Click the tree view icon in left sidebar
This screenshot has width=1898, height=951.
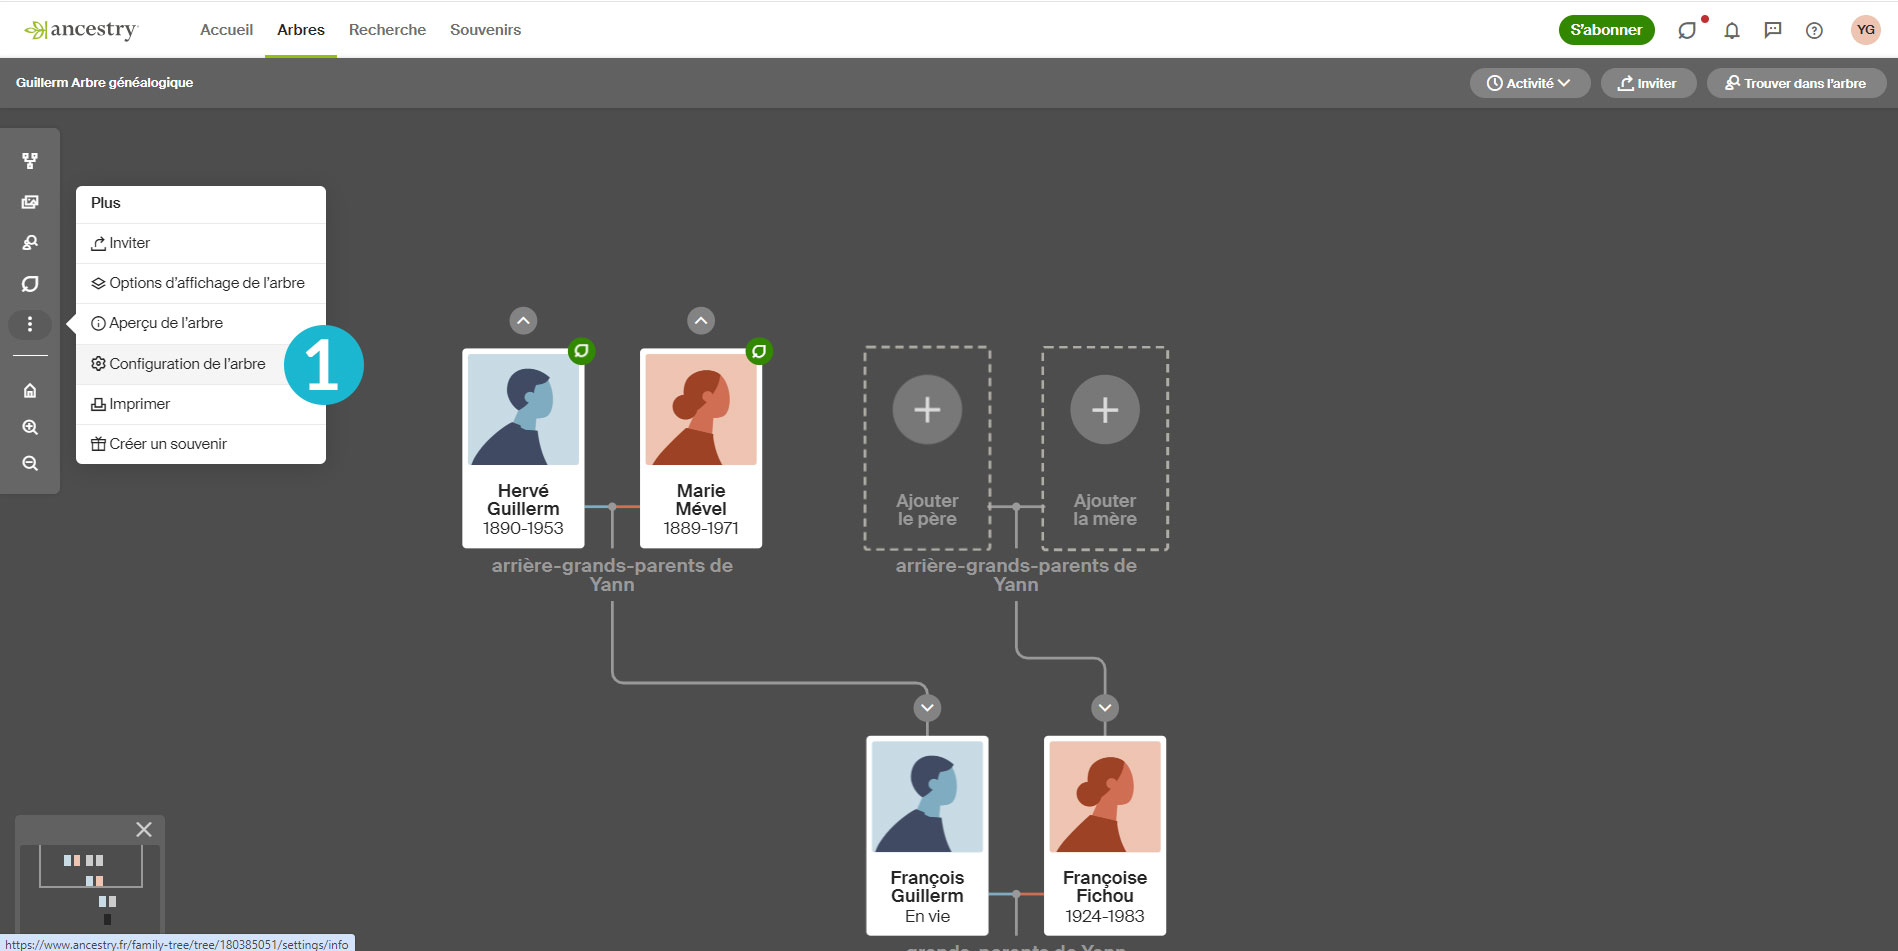30,160
